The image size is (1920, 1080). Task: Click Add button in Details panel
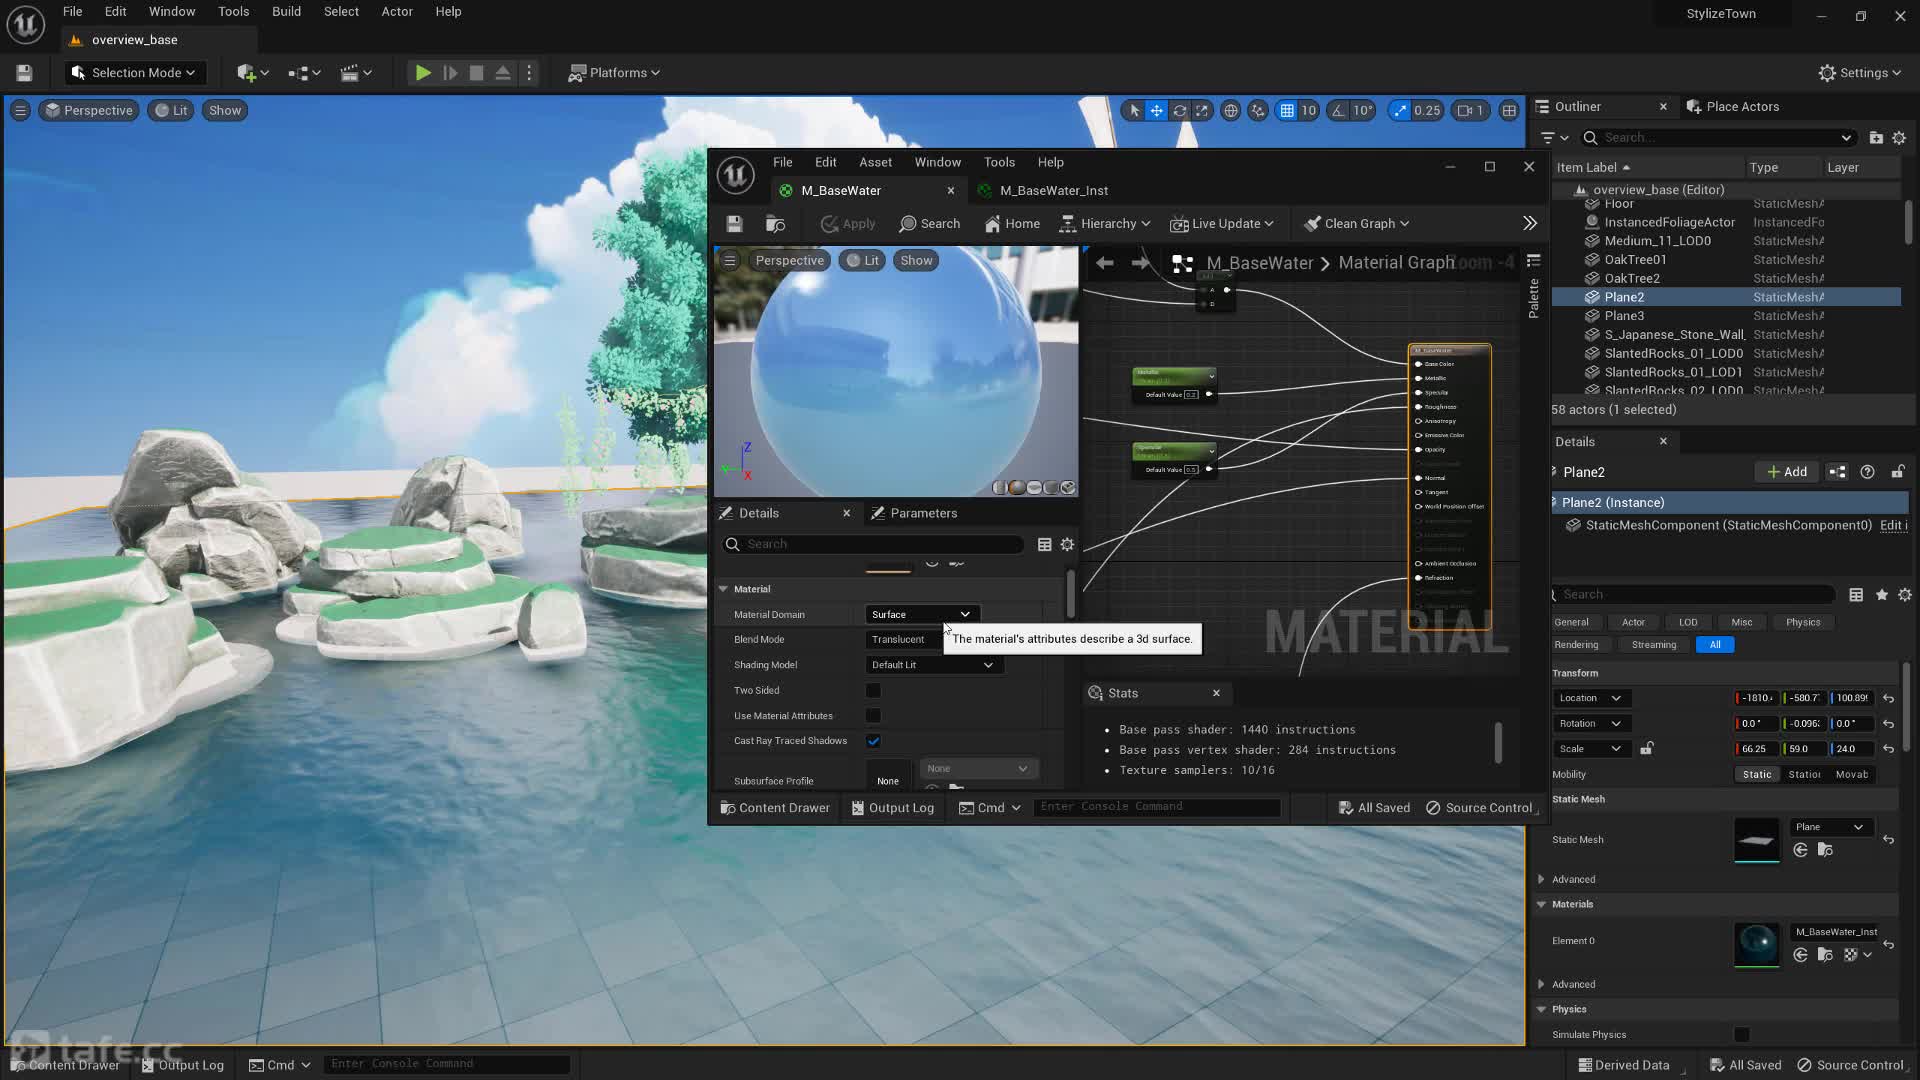[x=1786, y=473]
